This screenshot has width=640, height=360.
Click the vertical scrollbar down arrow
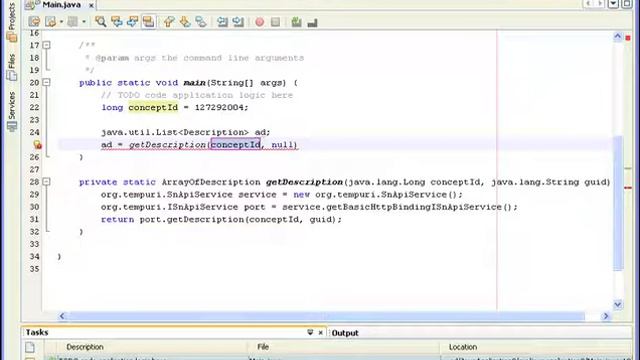(618, 304)
